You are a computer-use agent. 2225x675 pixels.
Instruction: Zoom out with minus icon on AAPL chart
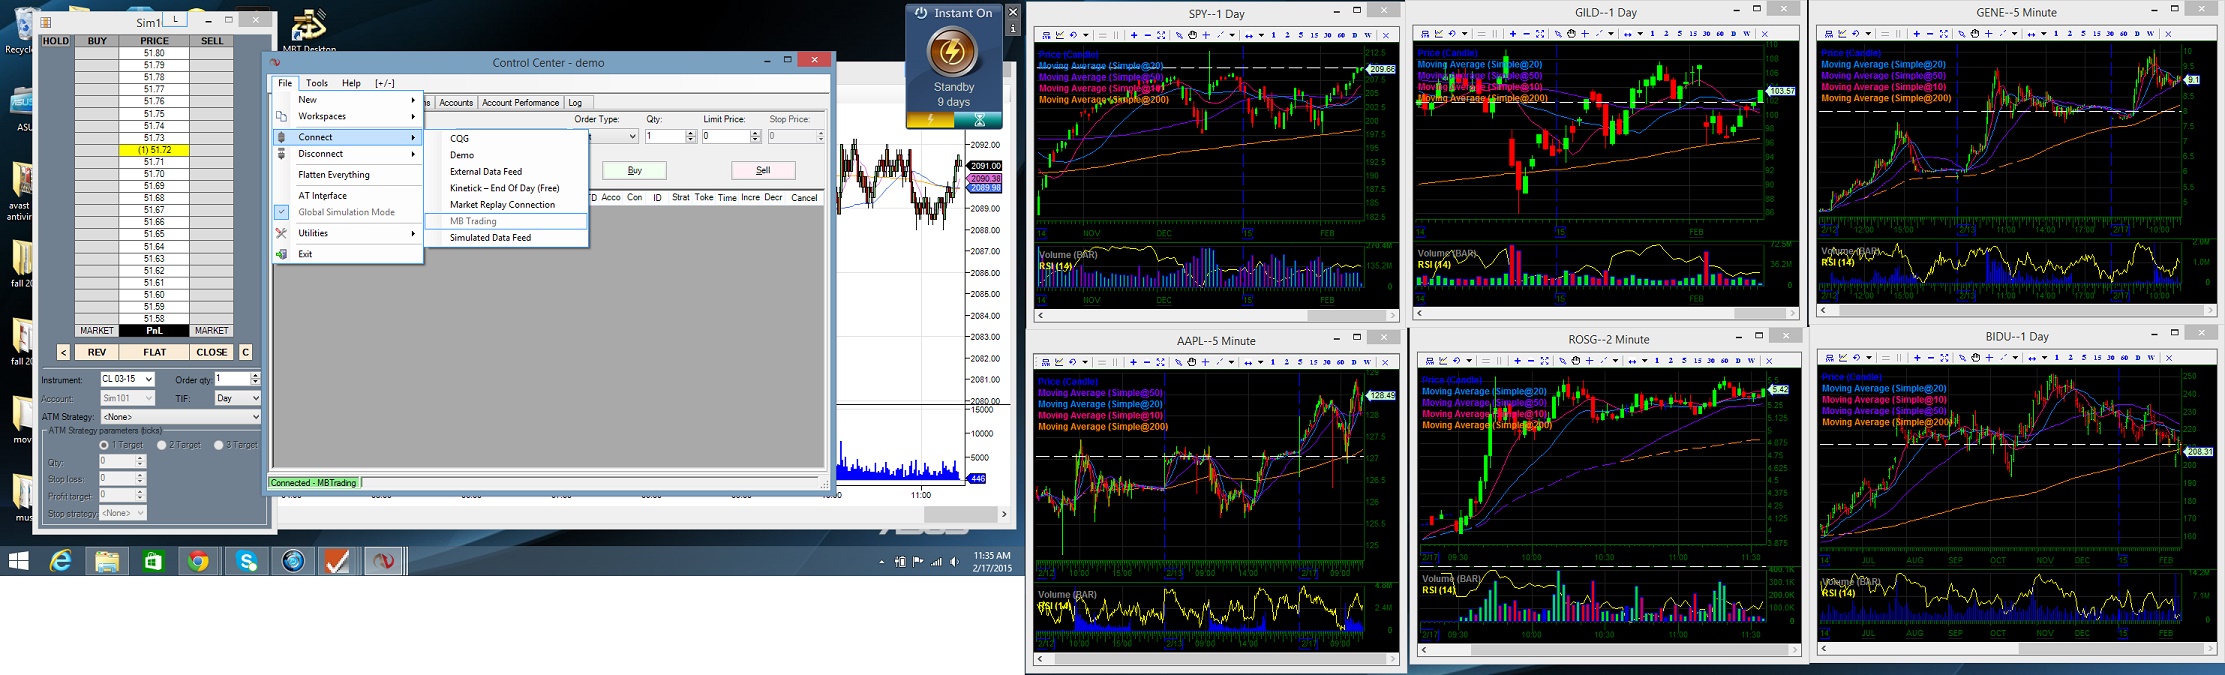[x=1147, y=362]
